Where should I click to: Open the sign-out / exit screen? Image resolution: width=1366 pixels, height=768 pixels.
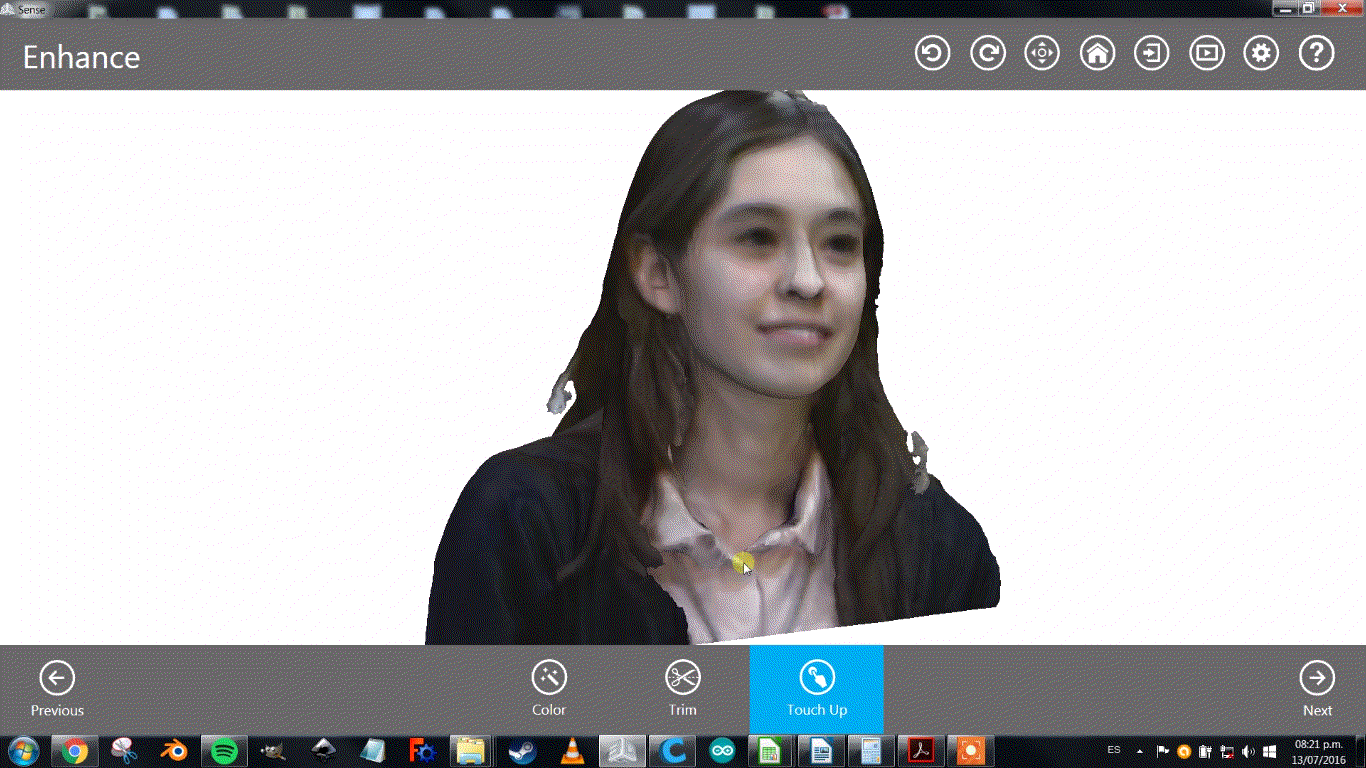[x=1151, y=52]
